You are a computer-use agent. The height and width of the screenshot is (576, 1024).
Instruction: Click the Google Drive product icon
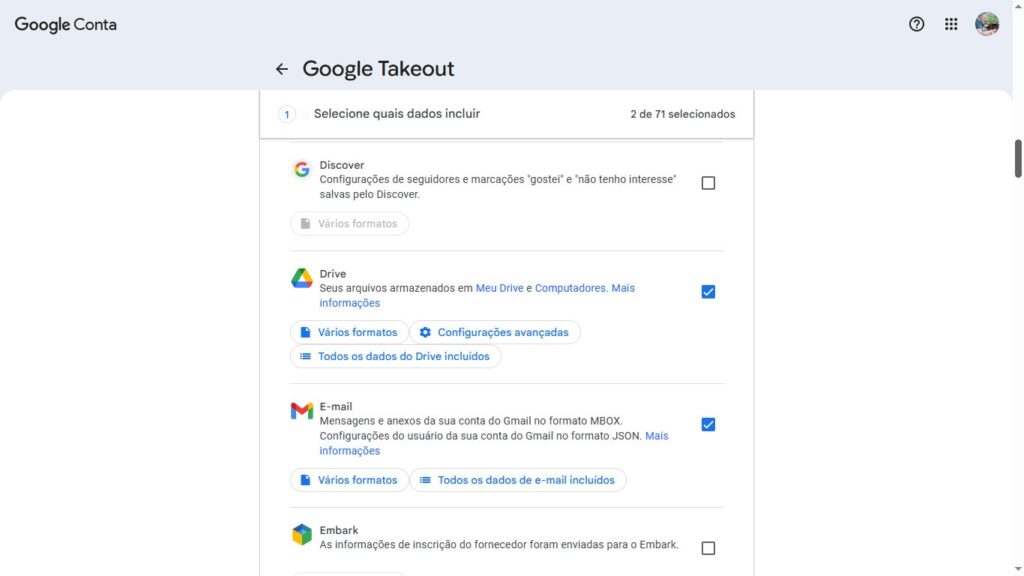[x=302, y=278]
